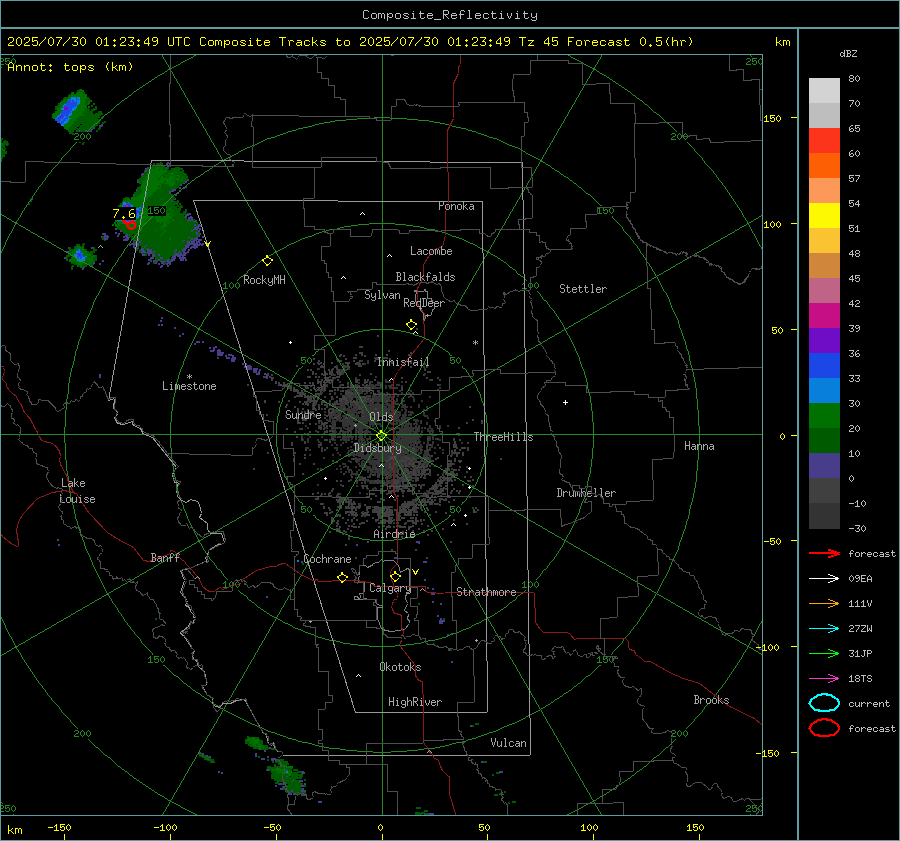Click the Airdrie city label

tap(394, 534)
